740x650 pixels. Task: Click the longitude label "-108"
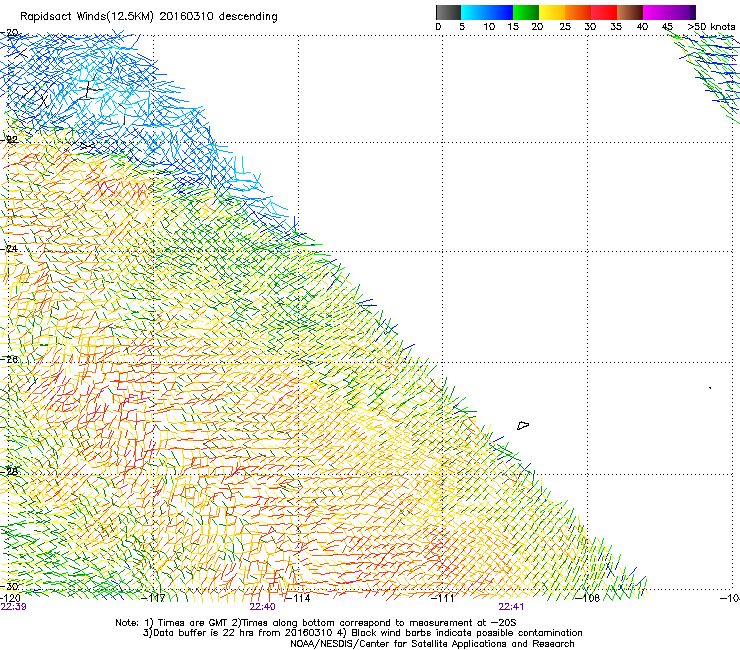click(x=588, y=598)
